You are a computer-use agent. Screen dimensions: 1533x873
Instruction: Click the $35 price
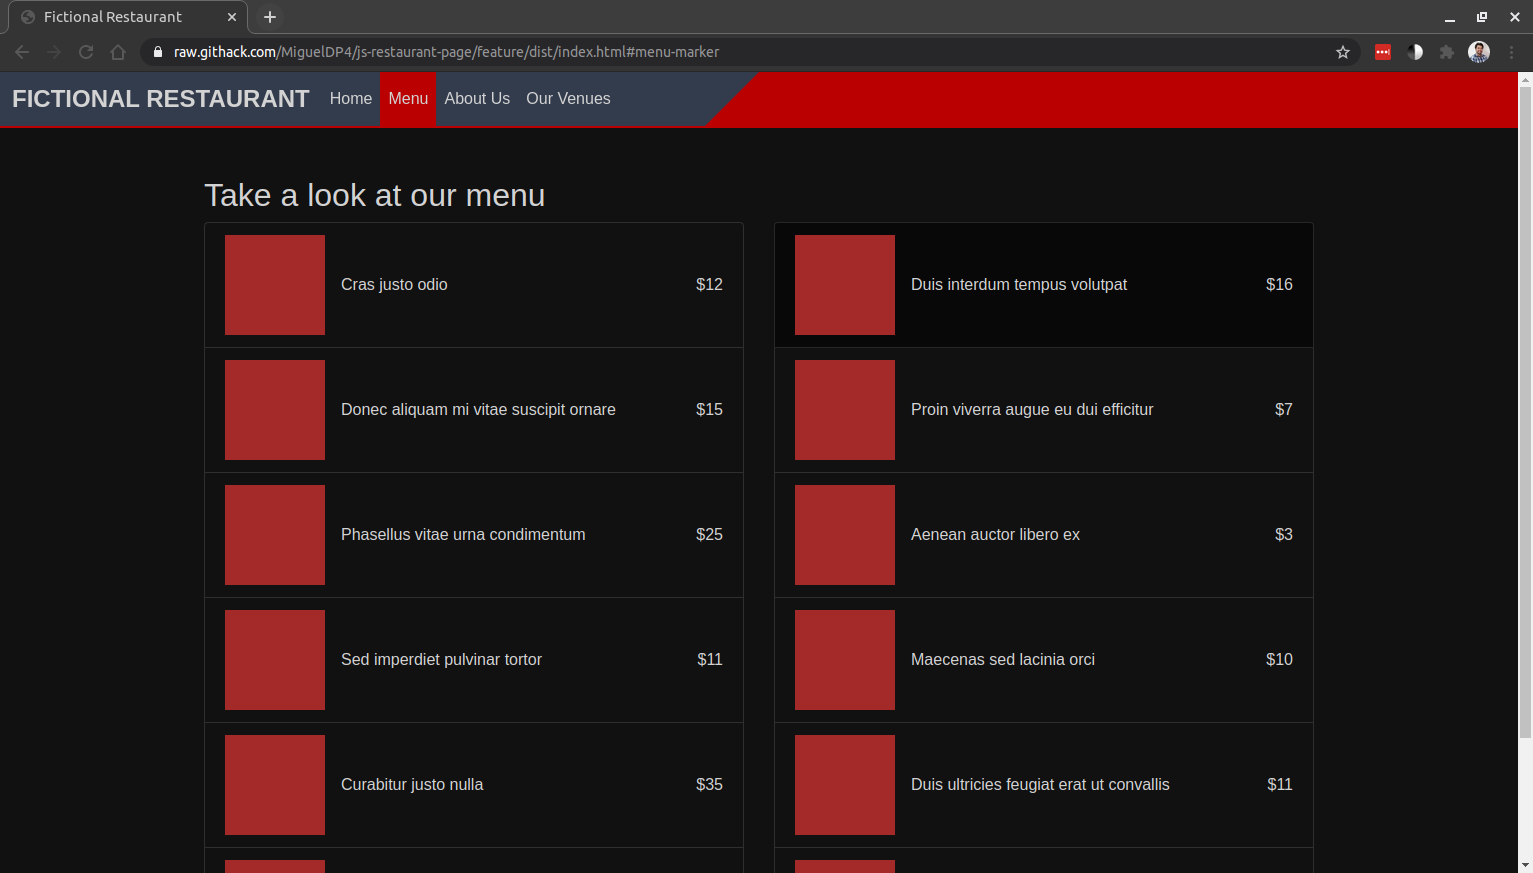click(709, 785)
